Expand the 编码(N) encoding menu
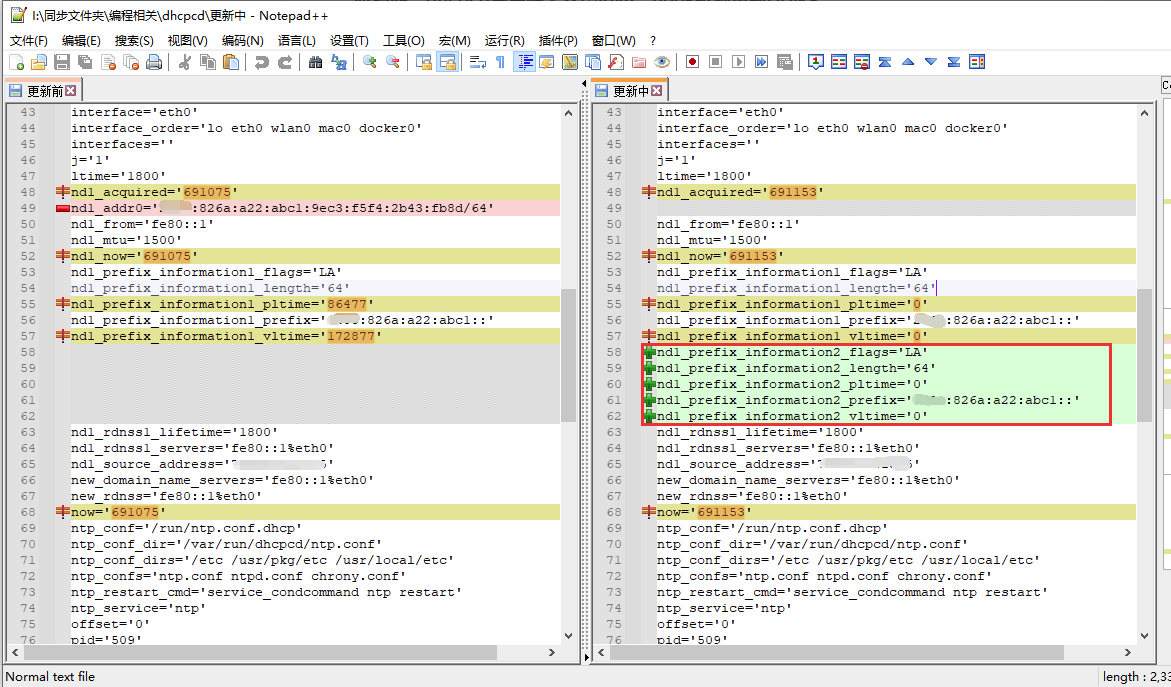1171x687 pixels. click(x=242, y=41)
